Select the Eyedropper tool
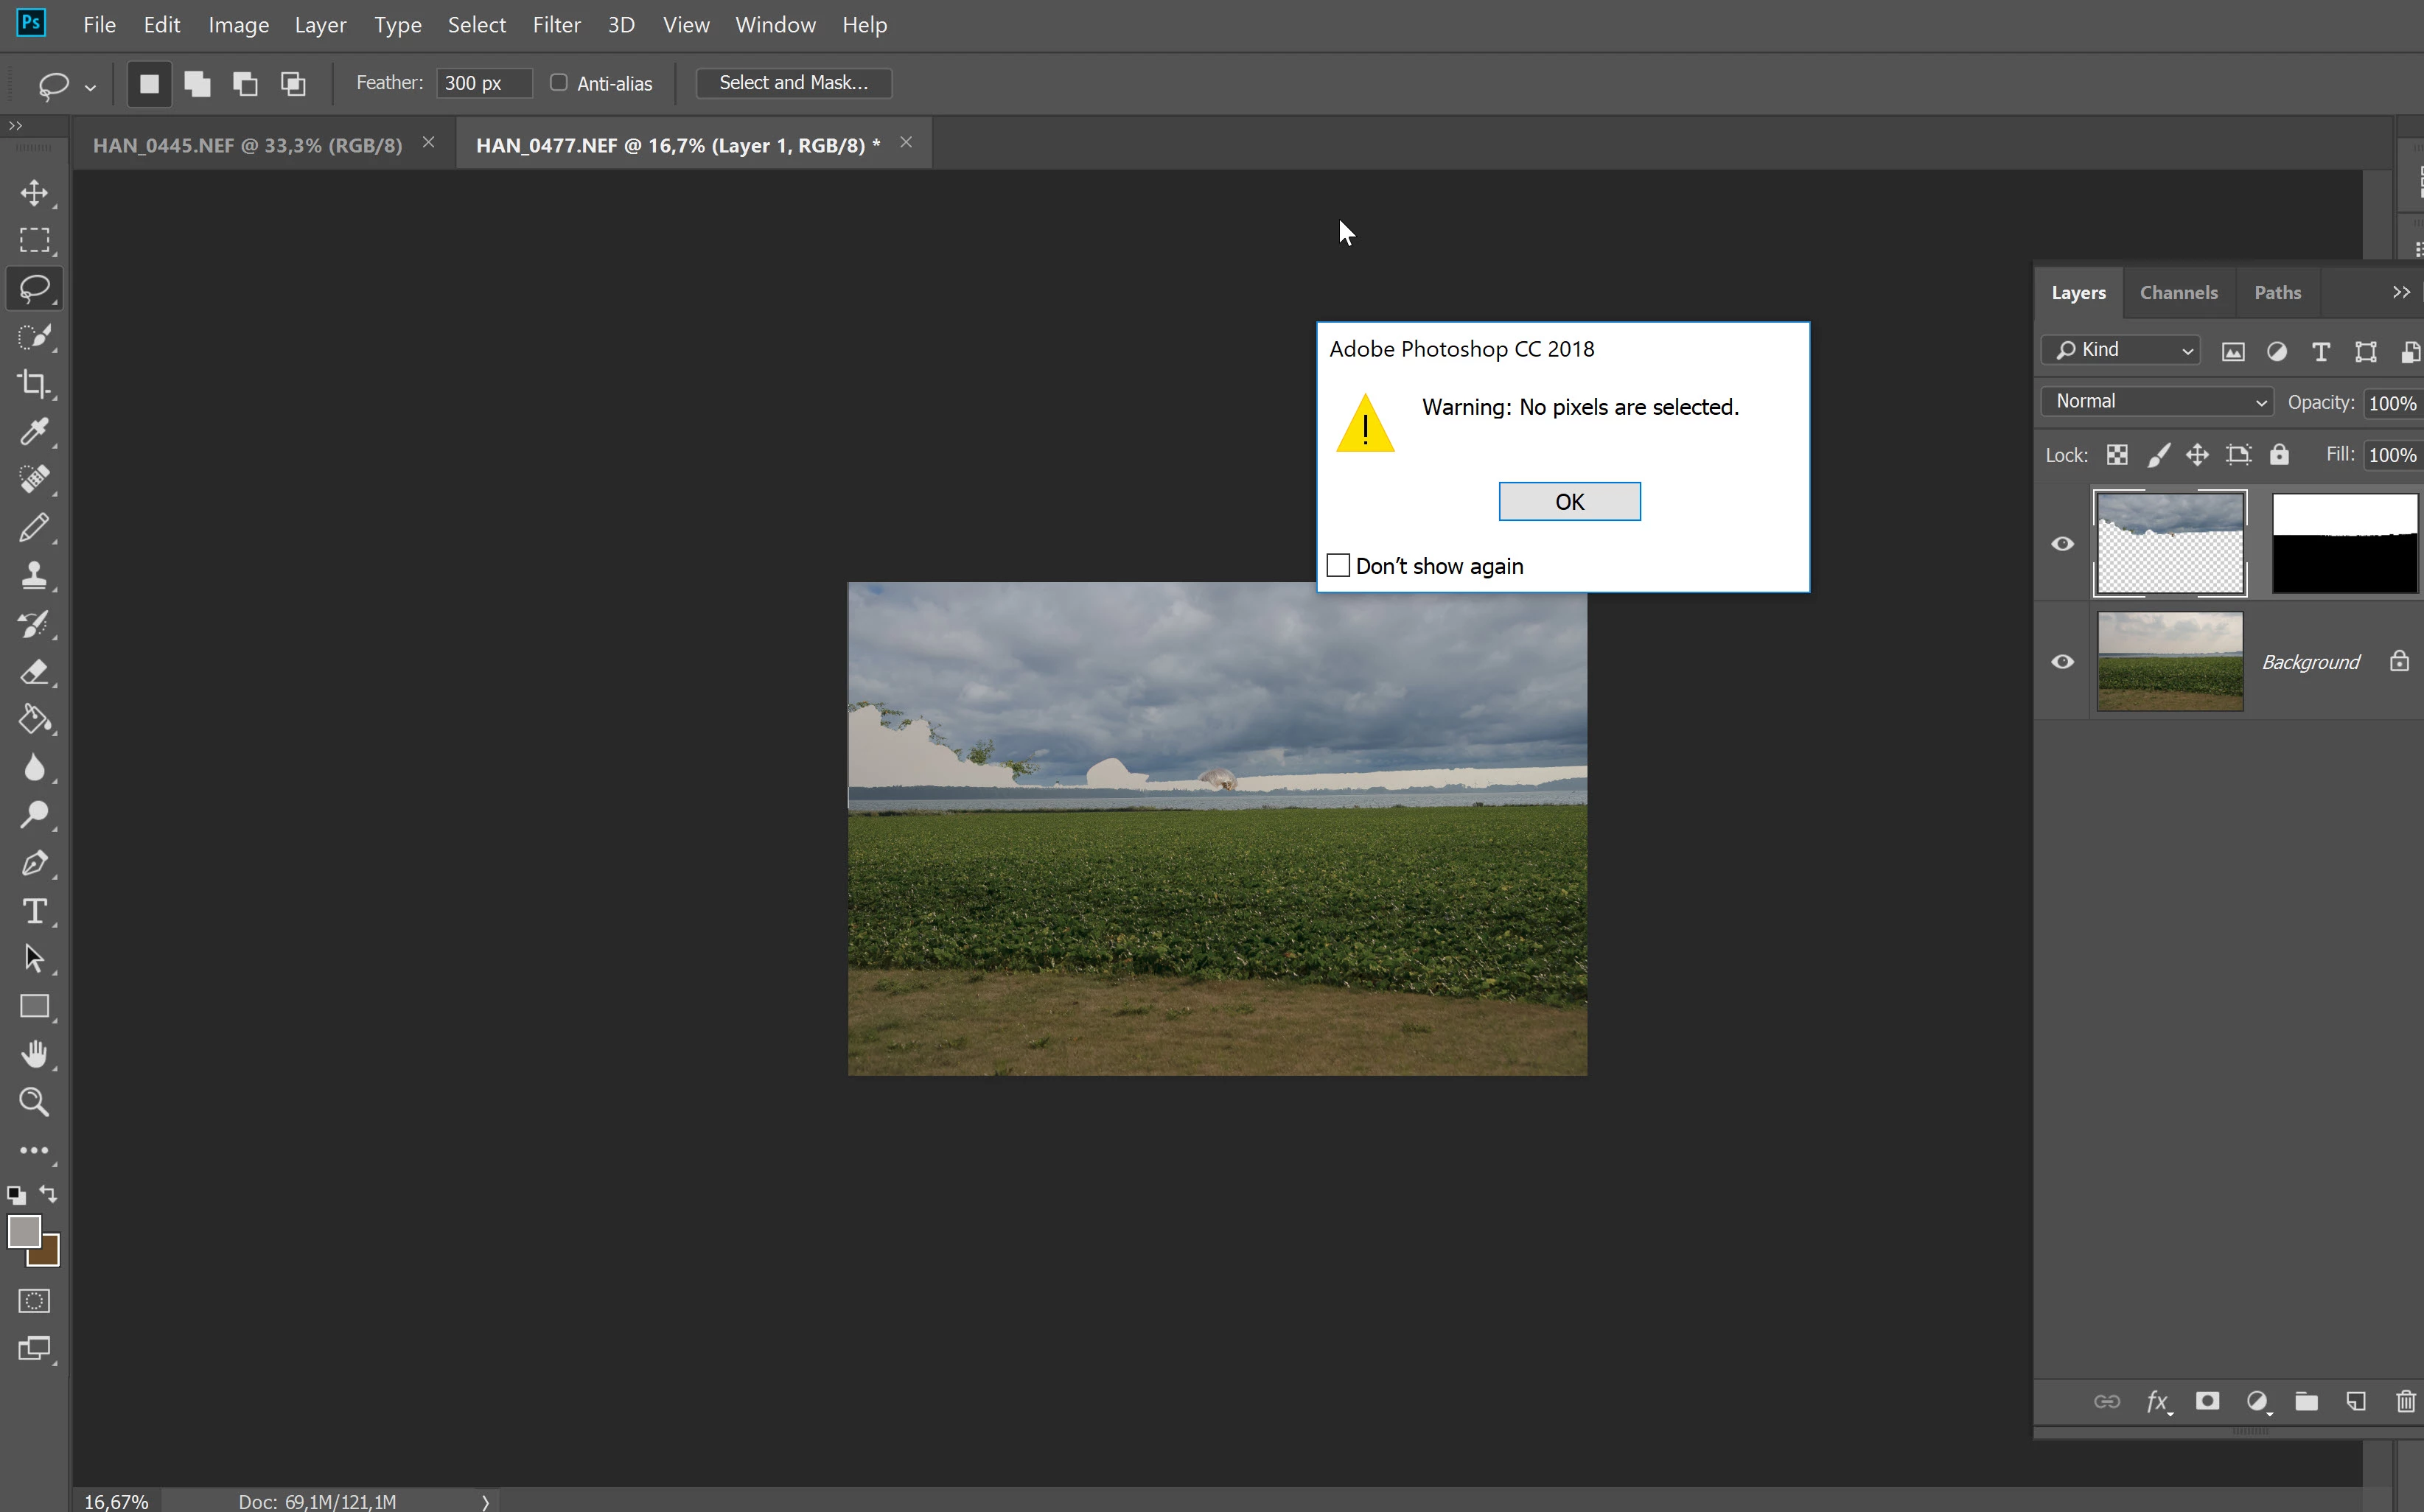 (x=34, y=432)
